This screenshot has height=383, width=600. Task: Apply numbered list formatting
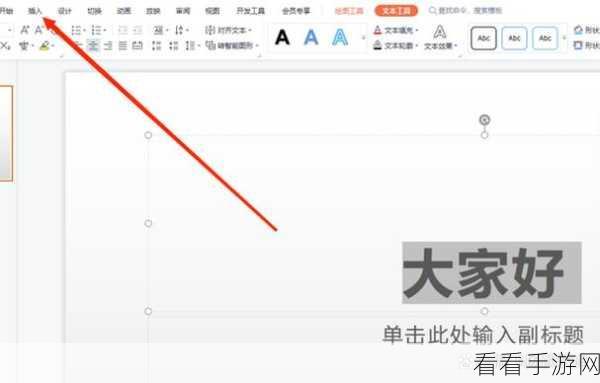(96, 30)
